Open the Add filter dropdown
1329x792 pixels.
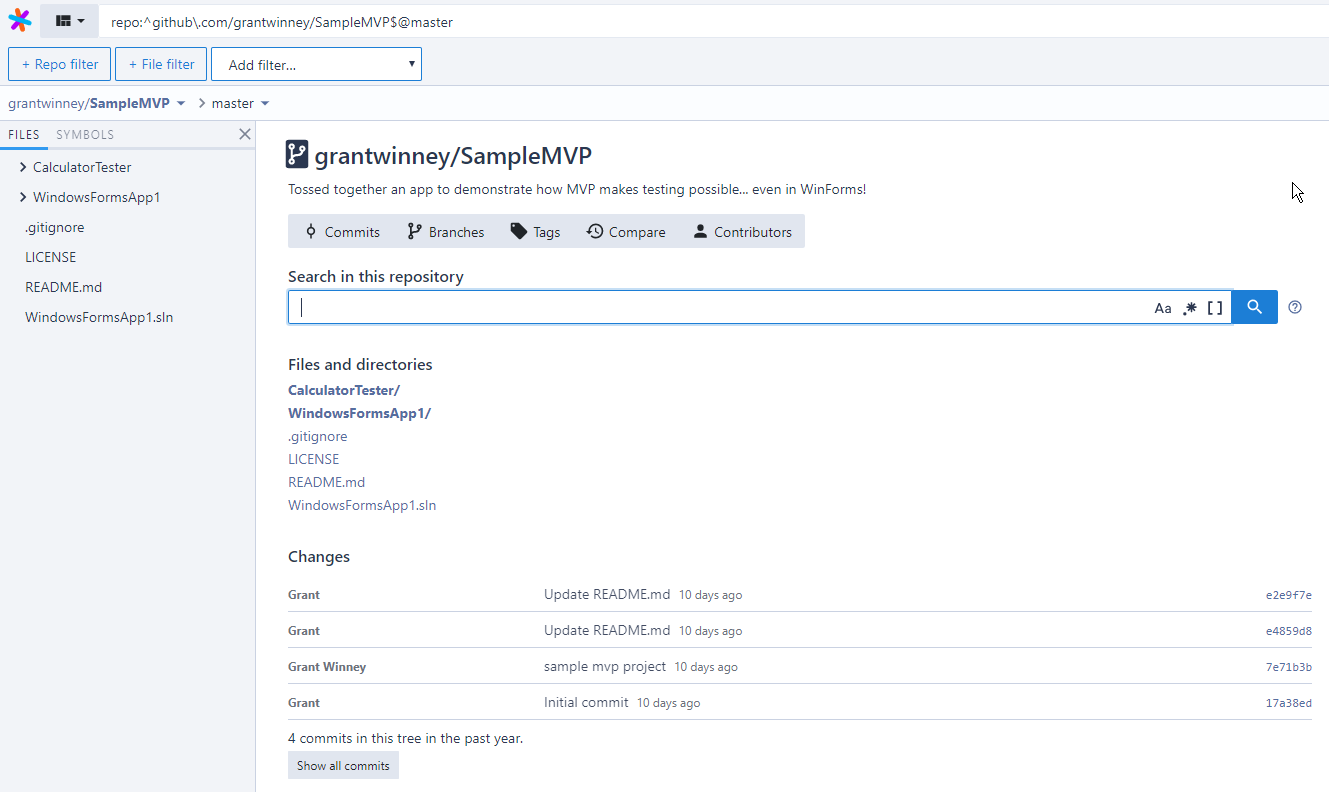pos(316,65)
